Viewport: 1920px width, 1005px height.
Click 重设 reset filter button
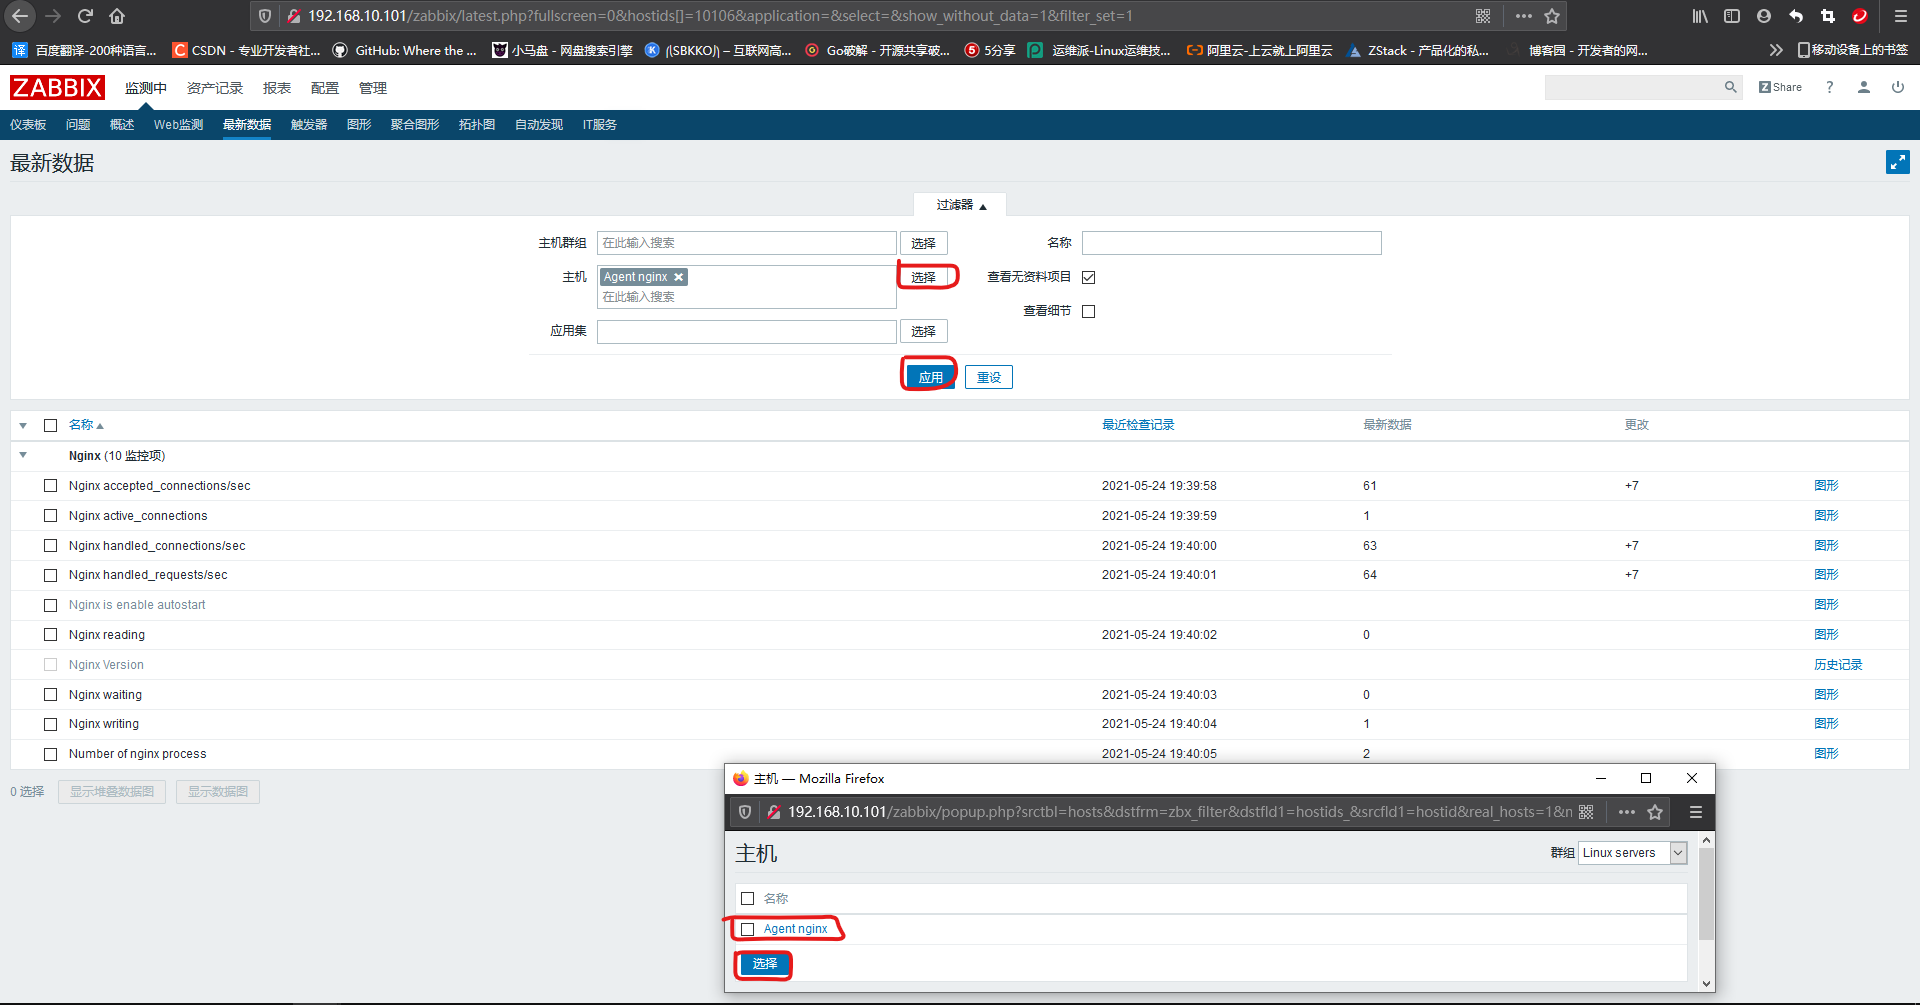(x=989, y=377)
